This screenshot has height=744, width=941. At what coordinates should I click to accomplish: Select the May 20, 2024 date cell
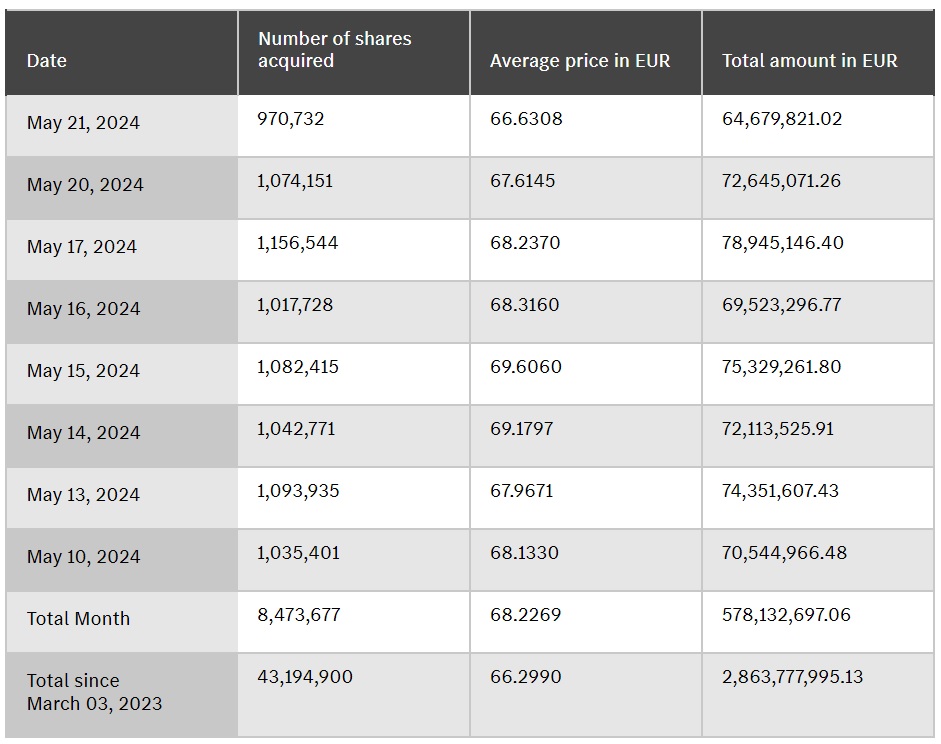click(x=85, y=185)
